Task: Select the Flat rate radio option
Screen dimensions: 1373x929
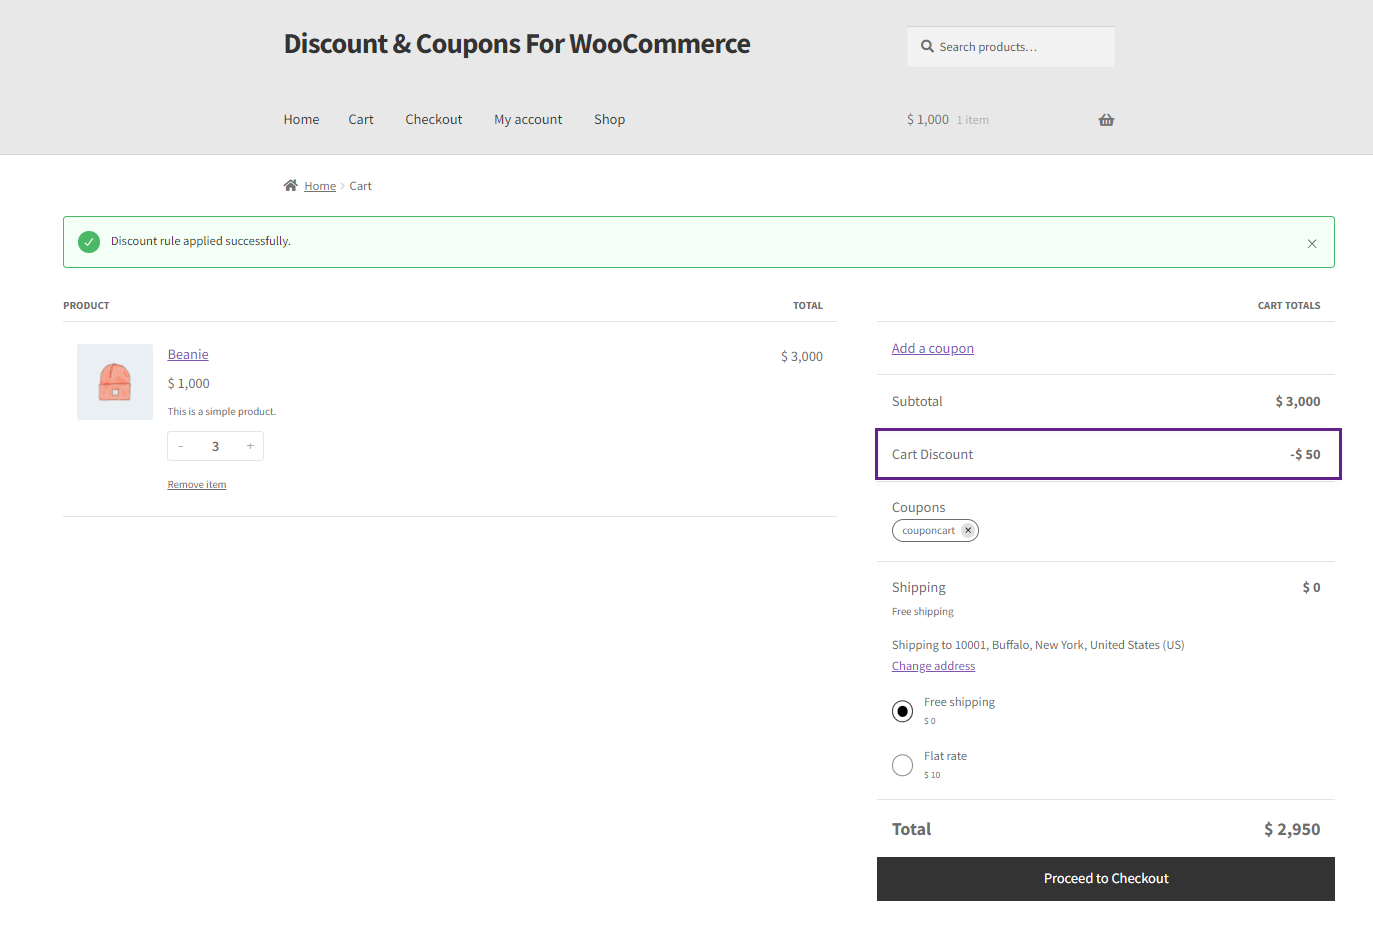Action: point(902,765)
